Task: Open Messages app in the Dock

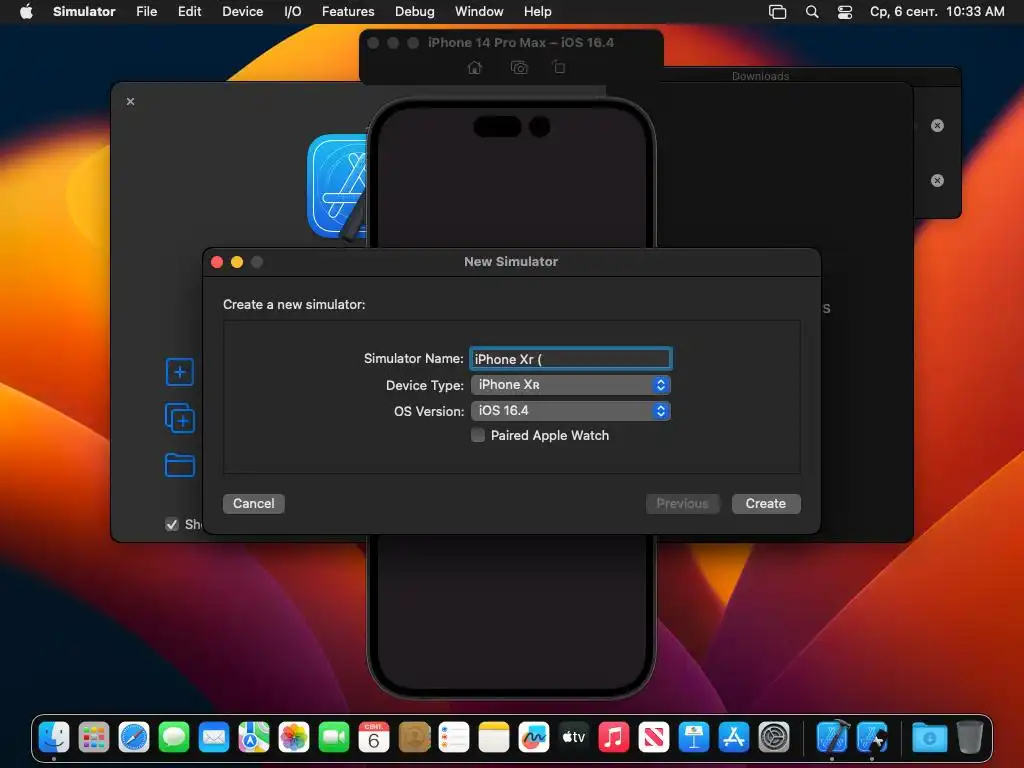Action: [x=174, y=737]
